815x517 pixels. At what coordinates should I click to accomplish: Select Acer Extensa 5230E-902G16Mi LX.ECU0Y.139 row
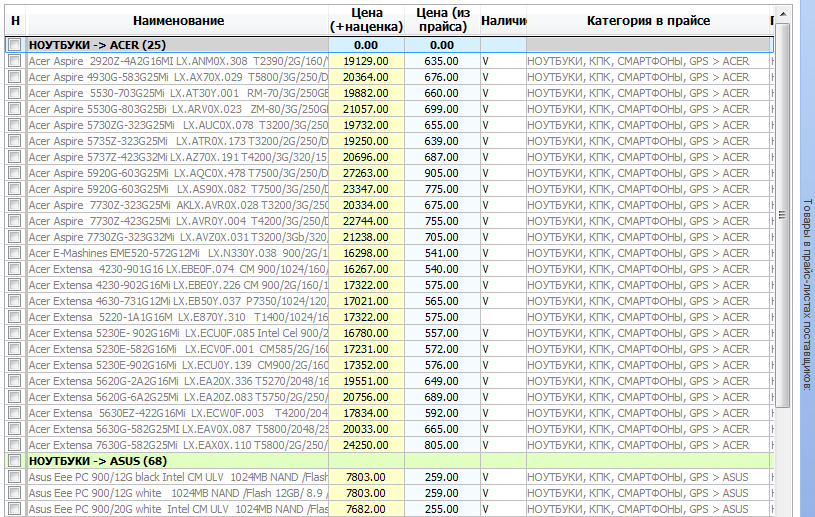(389, 365)
